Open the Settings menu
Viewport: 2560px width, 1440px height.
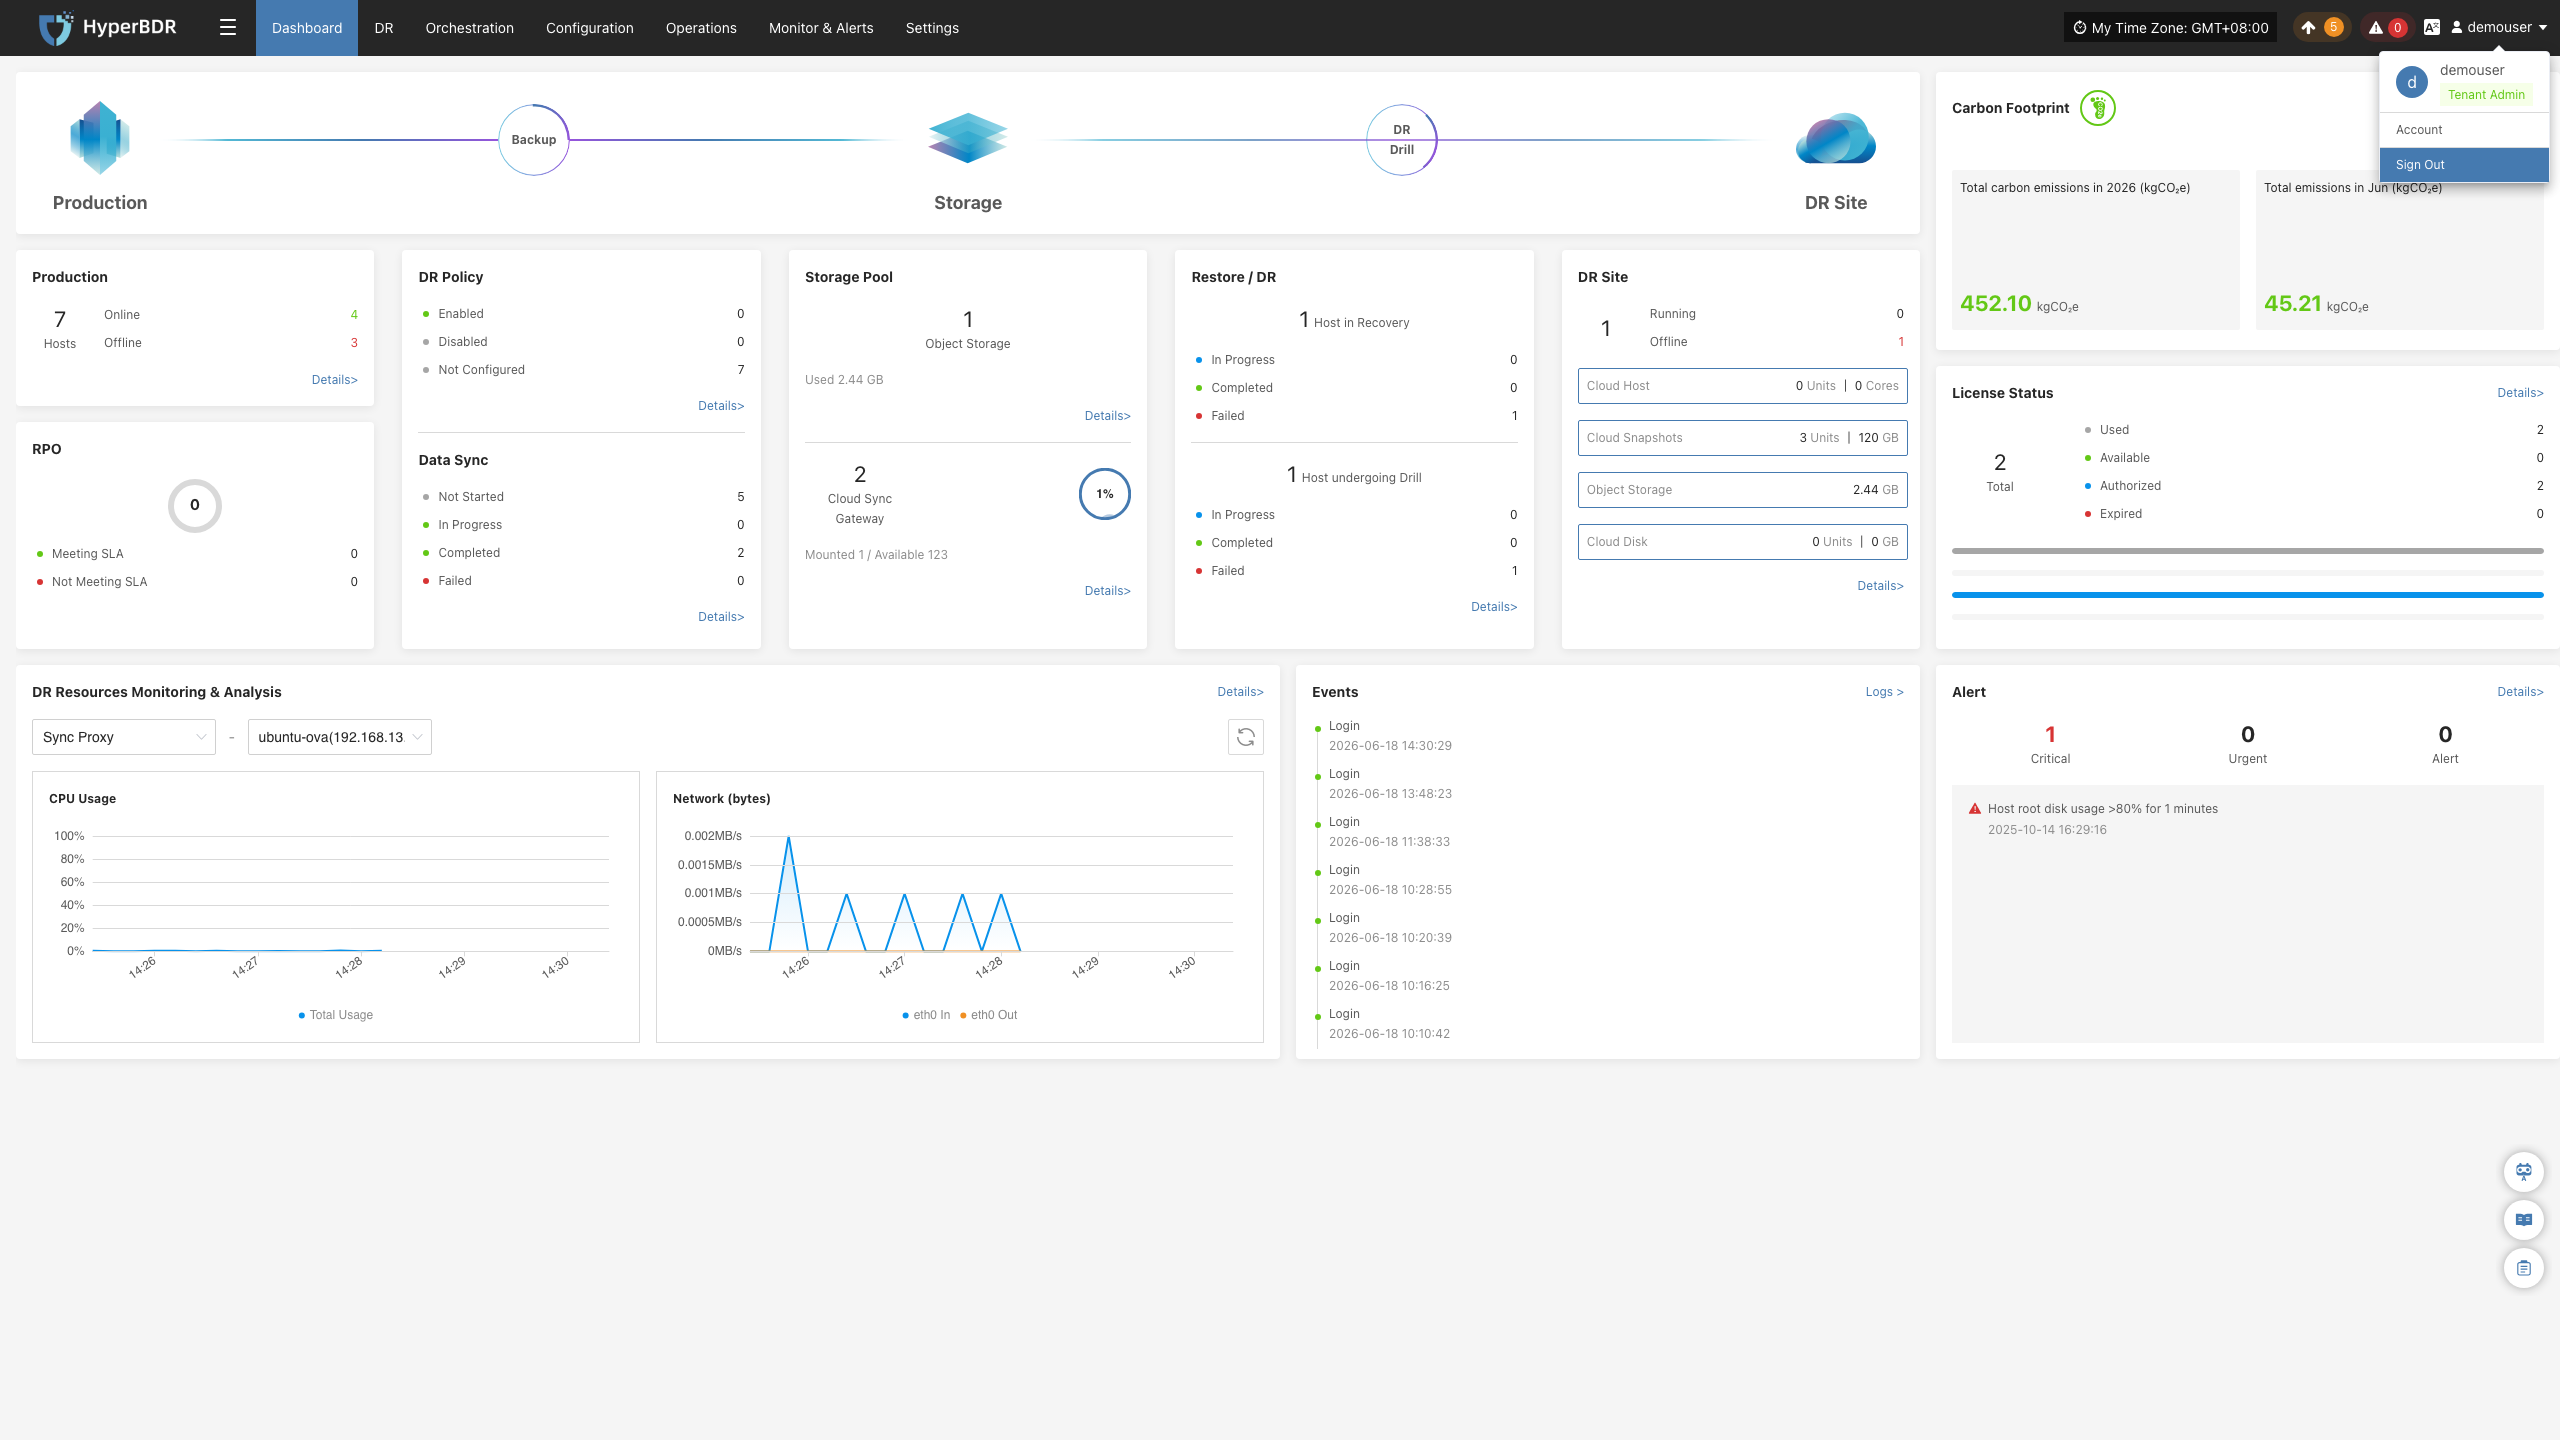point(932,28)
